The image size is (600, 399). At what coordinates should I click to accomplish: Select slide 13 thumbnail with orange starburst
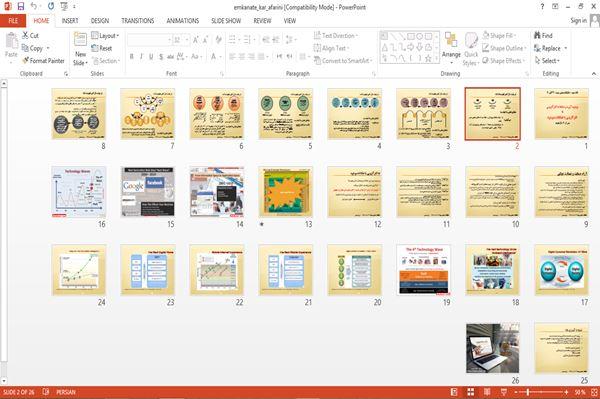[285, 192]
